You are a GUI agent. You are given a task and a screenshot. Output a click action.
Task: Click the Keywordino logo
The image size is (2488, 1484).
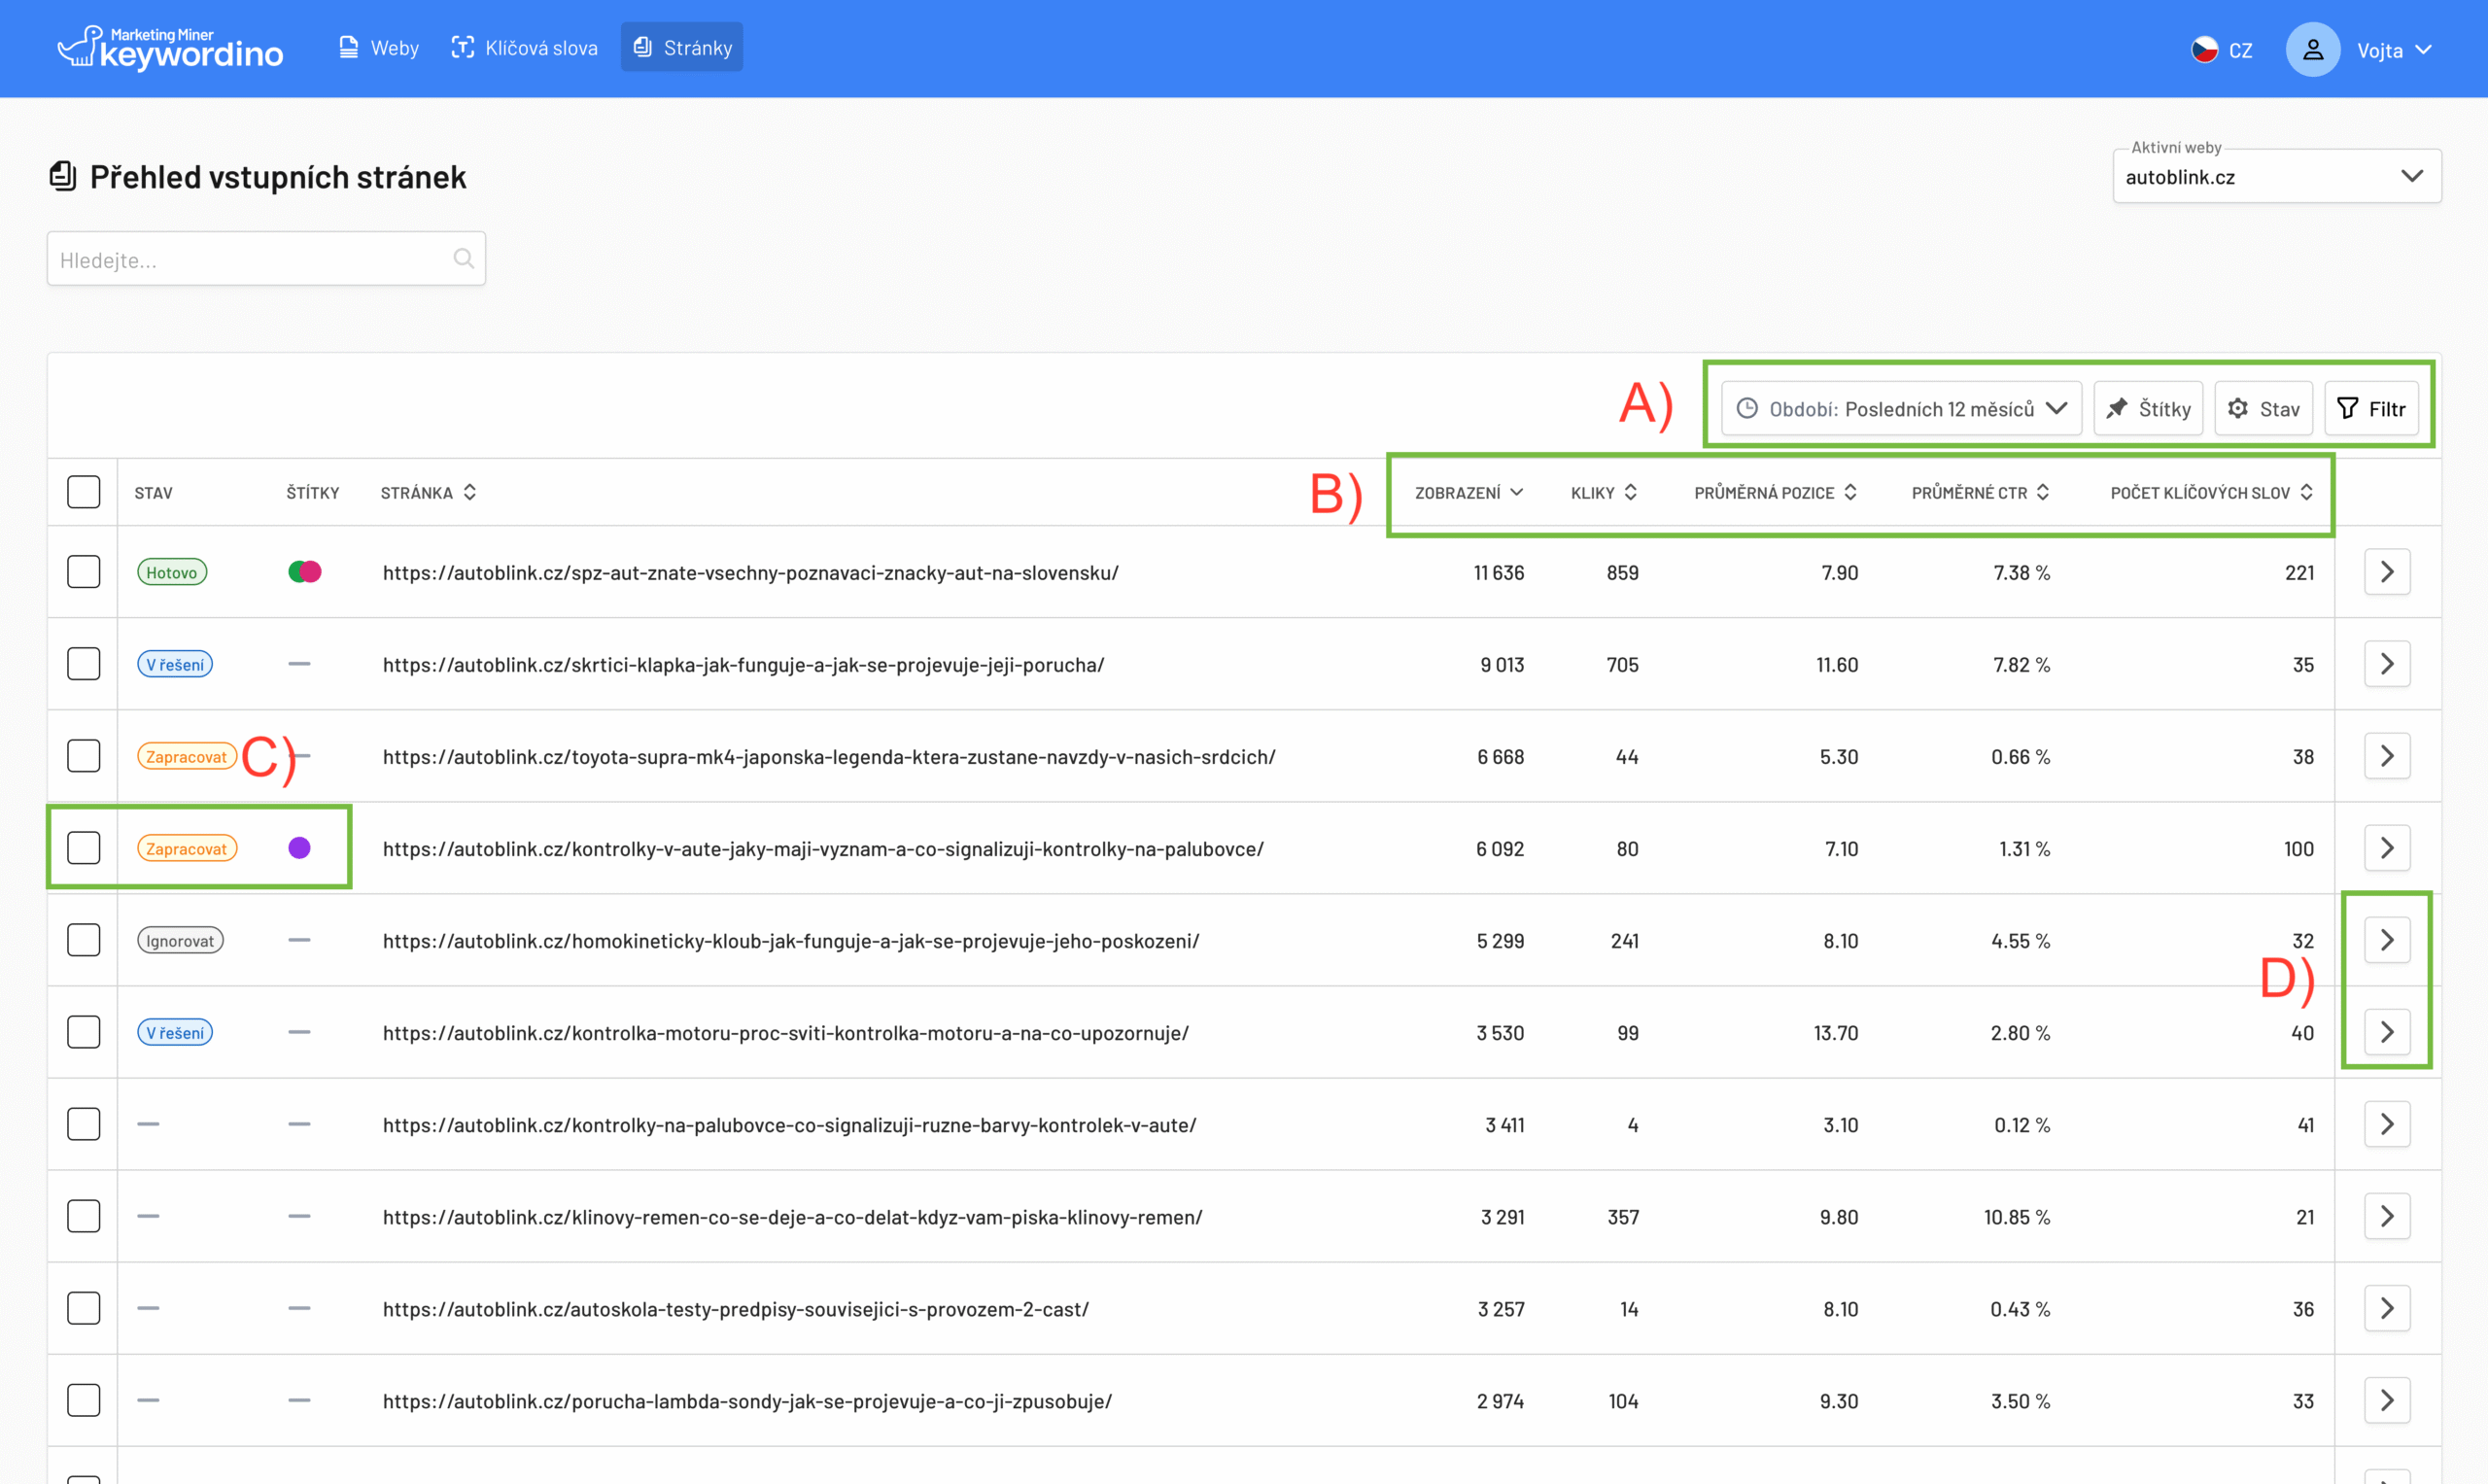(x=170, y=48)
